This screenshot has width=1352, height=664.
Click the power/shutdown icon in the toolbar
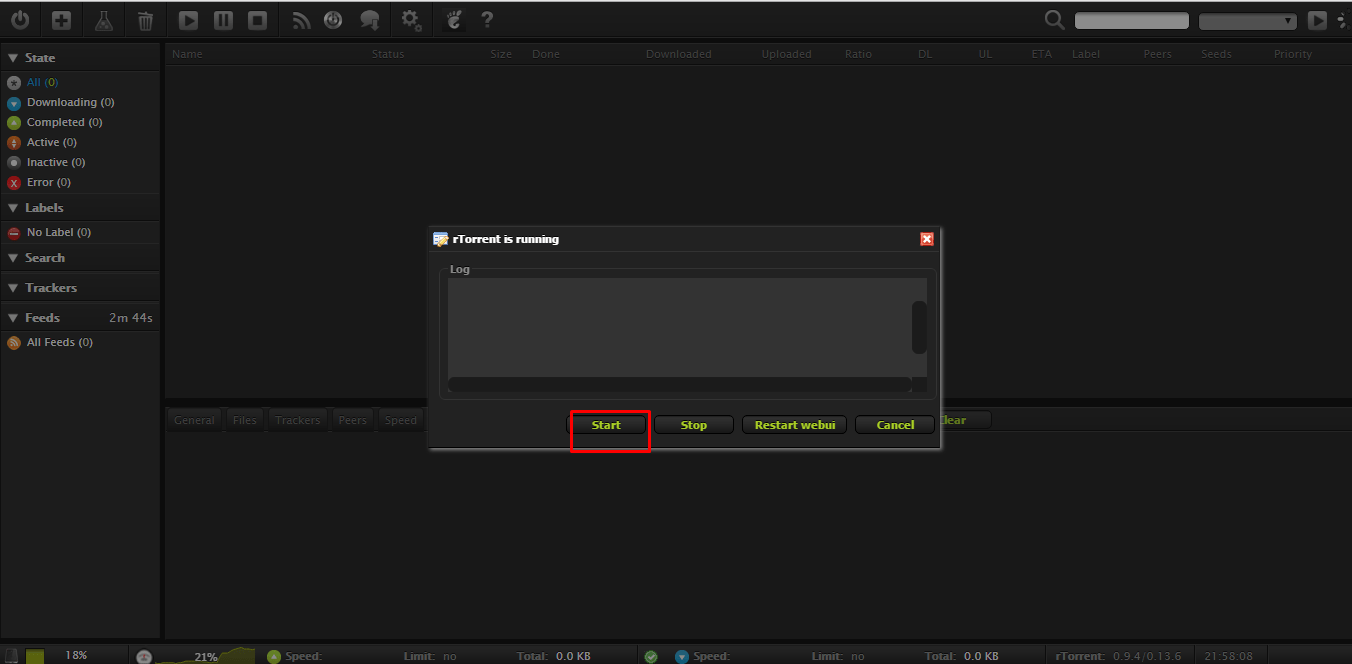click(x=20, y=20)
